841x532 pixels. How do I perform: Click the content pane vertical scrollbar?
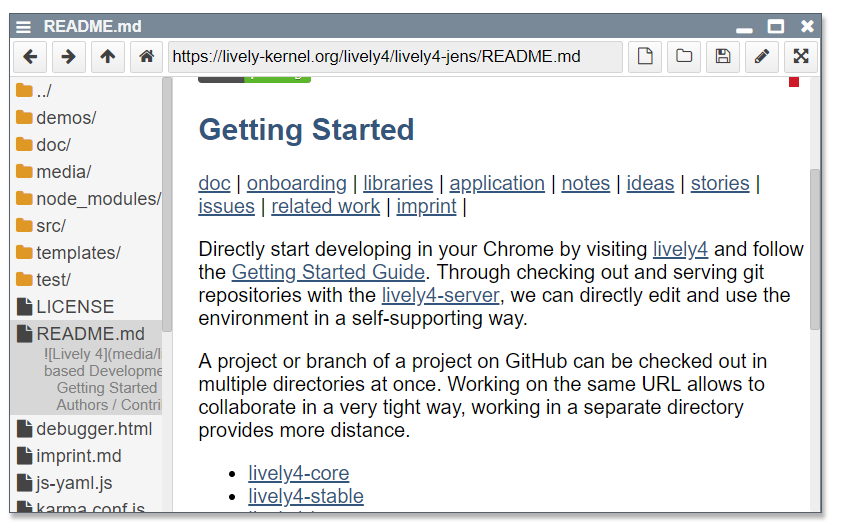click(x=815, y=250)
